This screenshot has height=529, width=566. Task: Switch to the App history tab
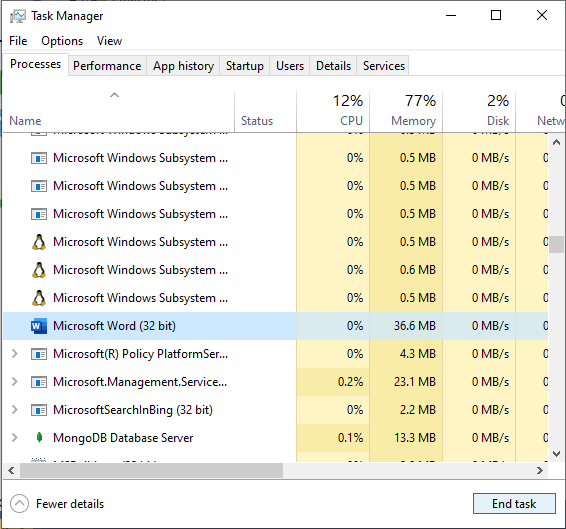[183, 66]
